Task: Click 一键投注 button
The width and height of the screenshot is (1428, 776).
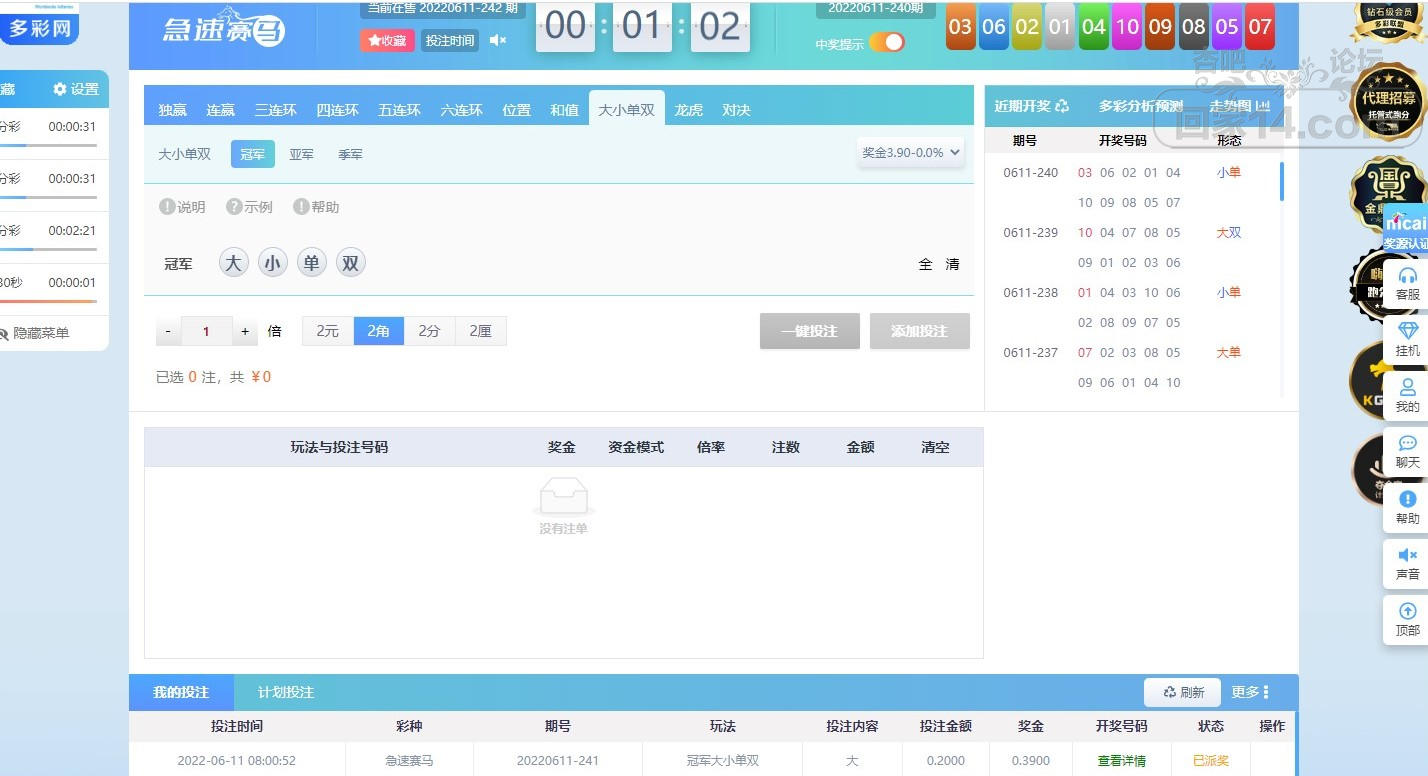Action: tap(809, 331)
